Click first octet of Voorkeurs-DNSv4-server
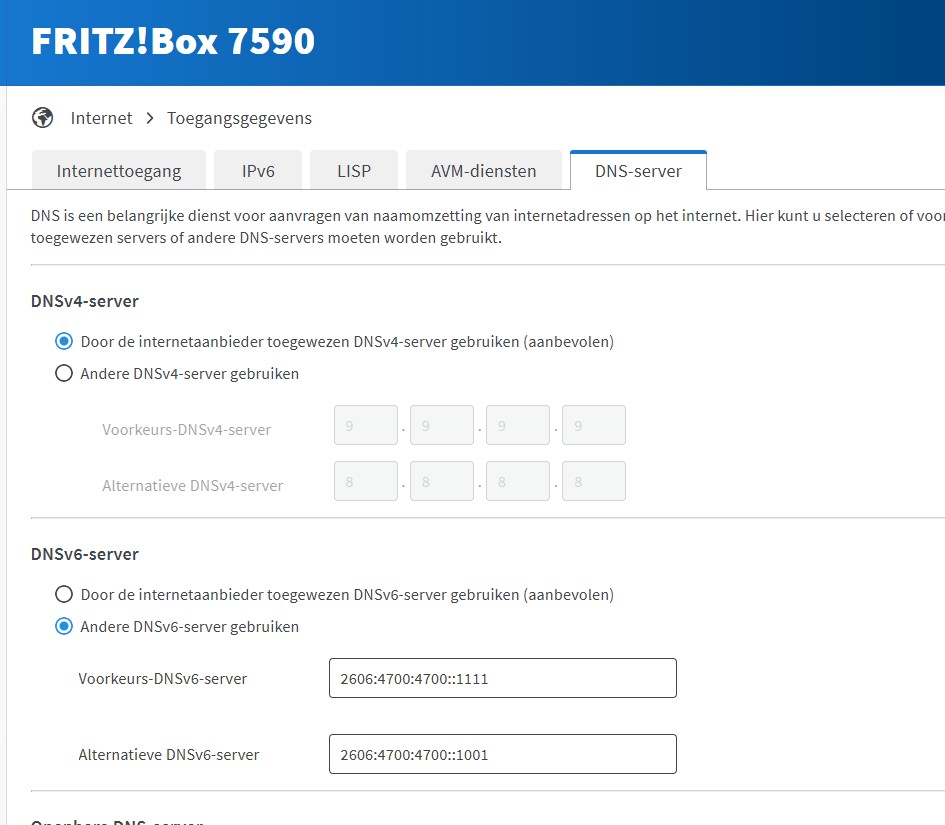 (x=366, y=425)
